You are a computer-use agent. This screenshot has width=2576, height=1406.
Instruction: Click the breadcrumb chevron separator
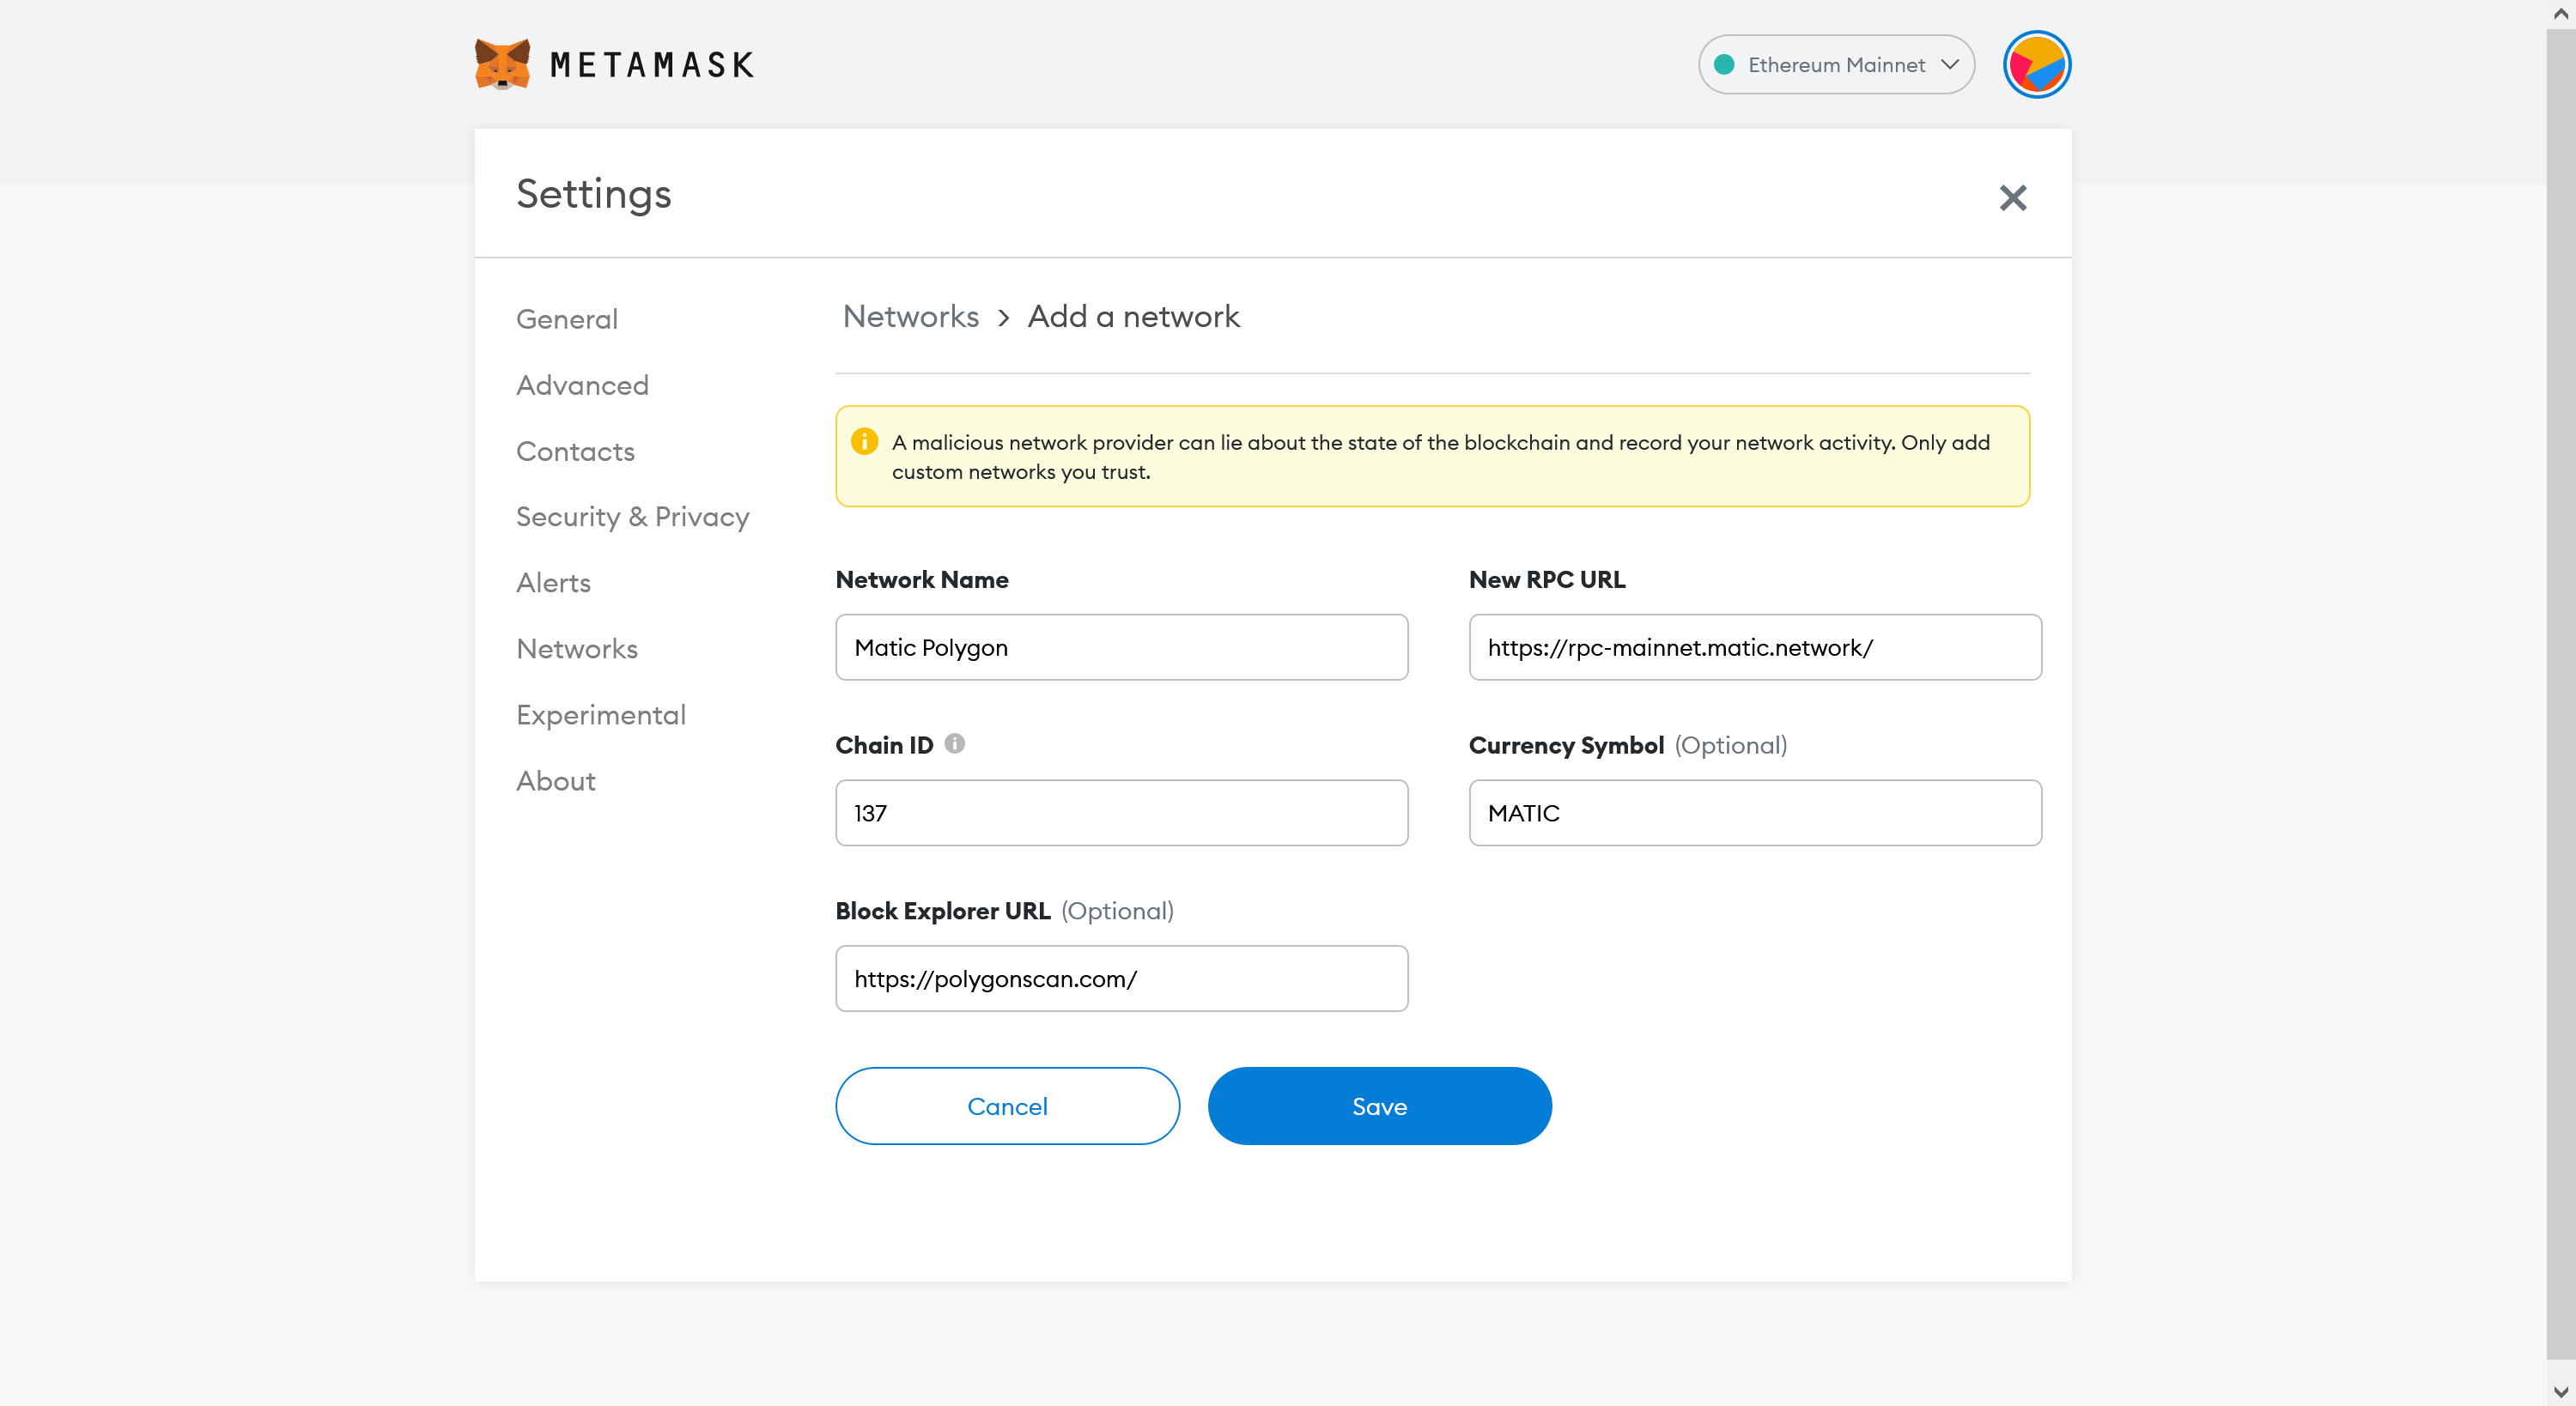point(1003,318)
